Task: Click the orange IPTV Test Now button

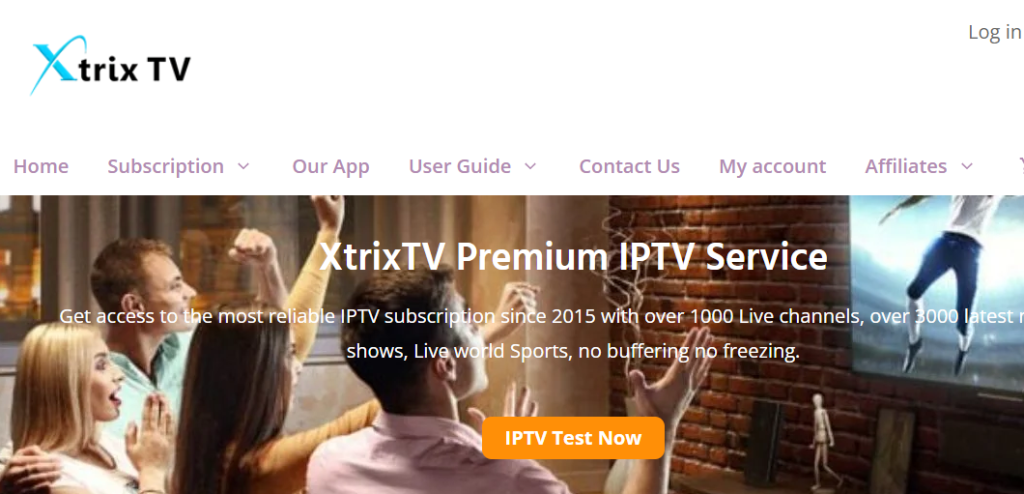Action: (x=573, y=438)
